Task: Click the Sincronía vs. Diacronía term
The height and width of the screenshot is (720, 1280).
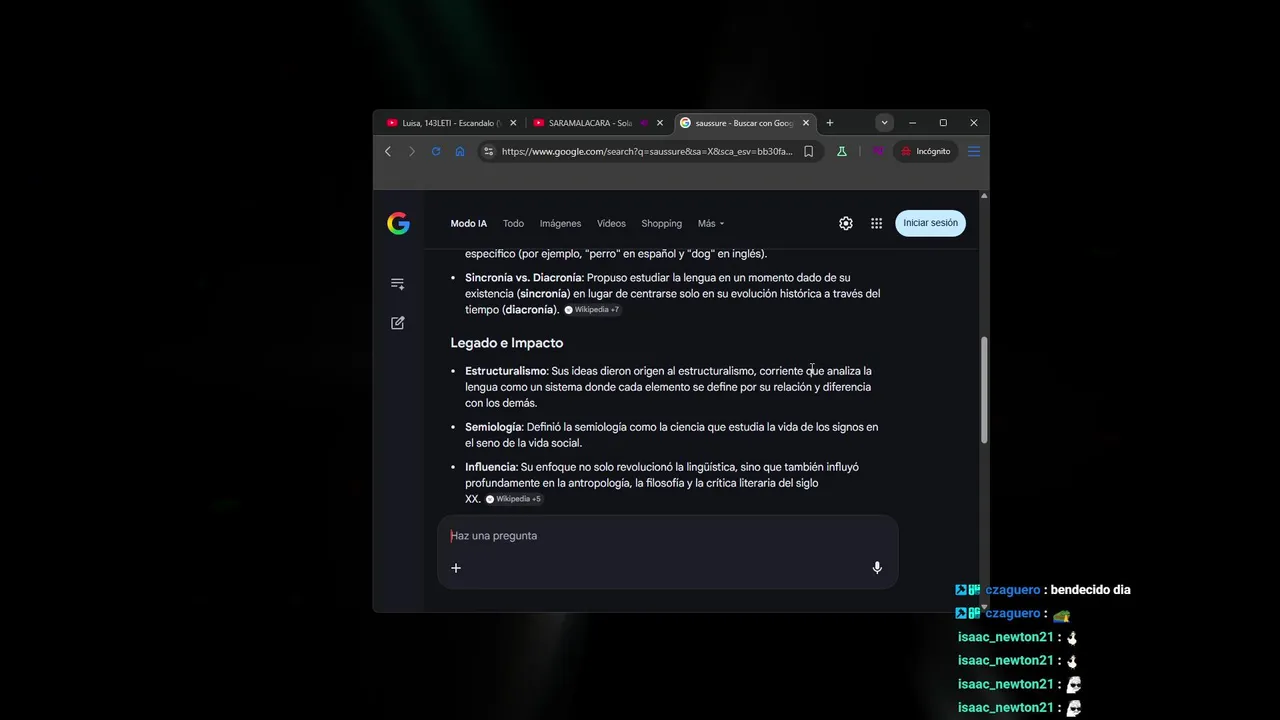Action: pyautogui.click(x=523, y=278)
